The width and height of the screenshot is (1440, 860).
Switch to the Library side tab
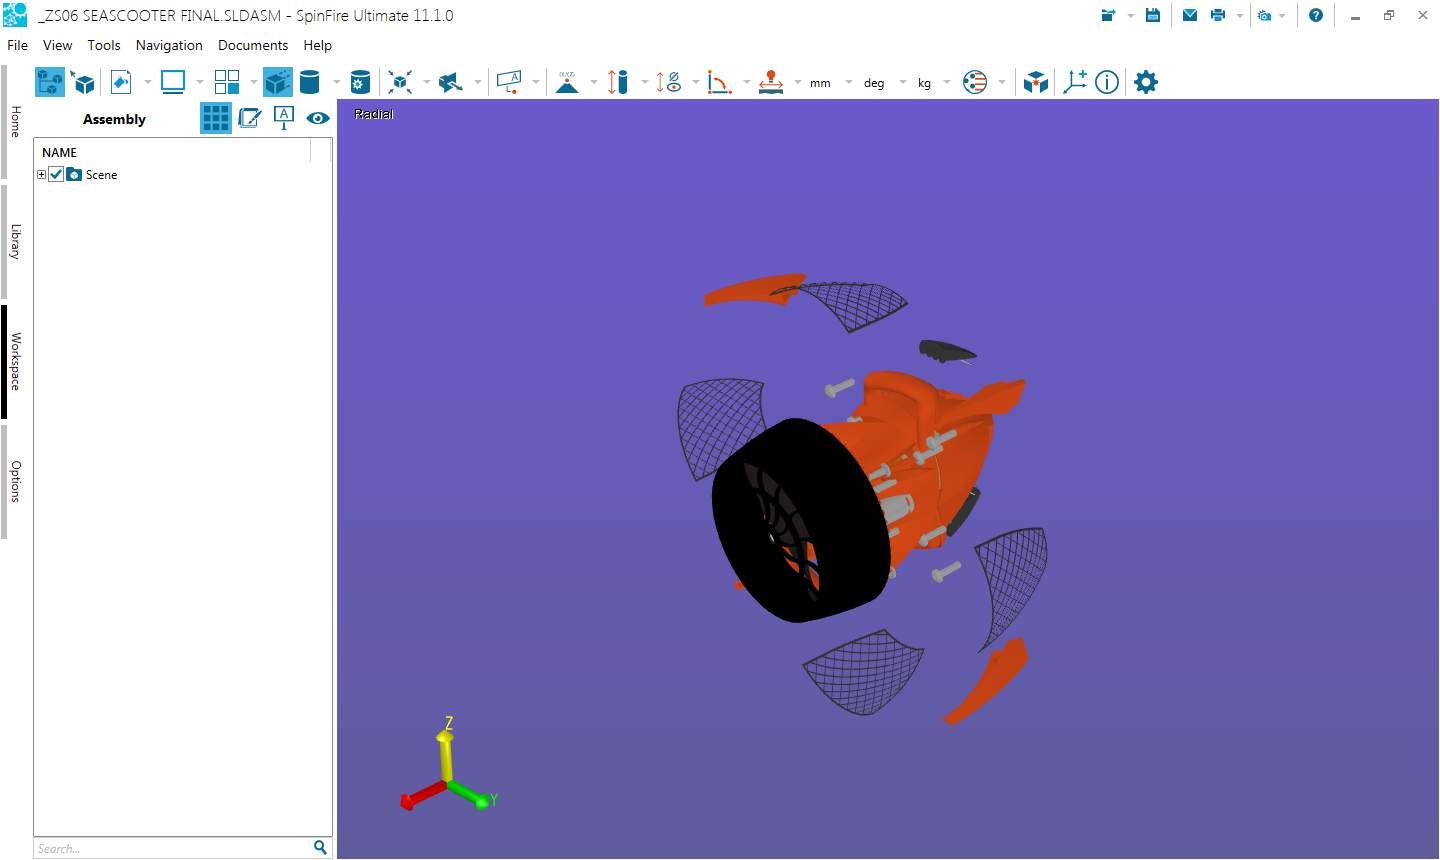(x=15, y=242)
